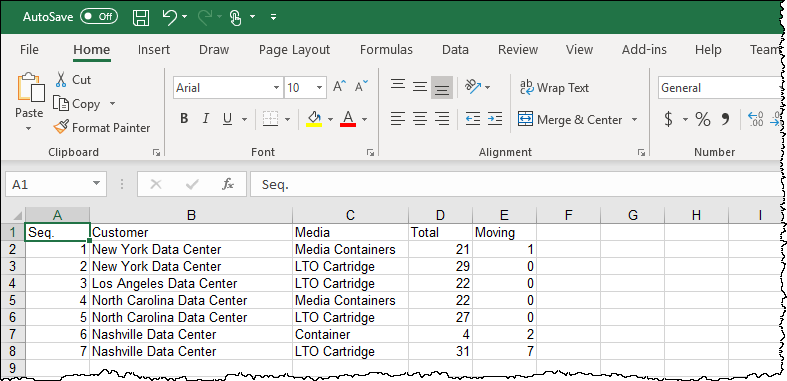Open Font settings dialog launcher
Image resolution: width=787 pixels, height=381 pixels.
pos(370,152)
